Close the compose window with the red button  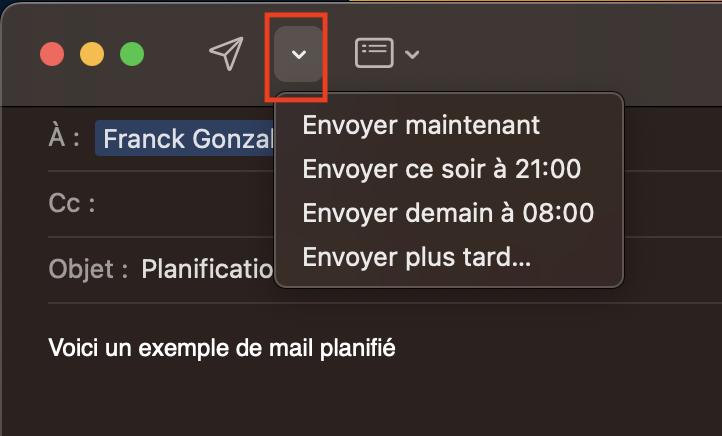52,54
